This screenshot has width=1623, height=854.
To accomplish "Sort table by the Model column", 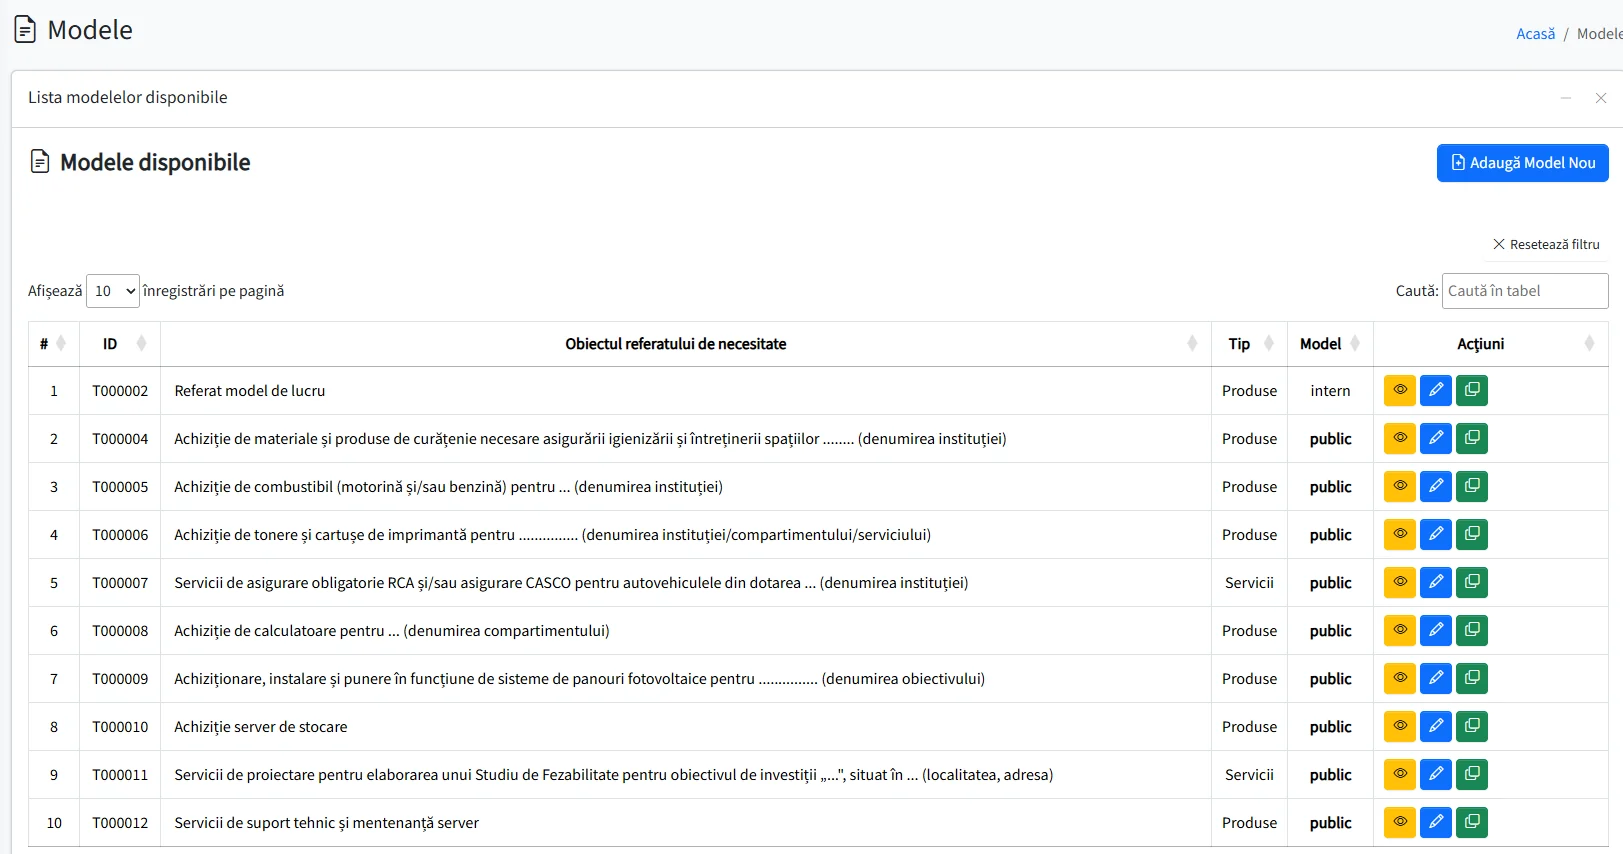I will pyautogui.click(x=1330, y=344).
